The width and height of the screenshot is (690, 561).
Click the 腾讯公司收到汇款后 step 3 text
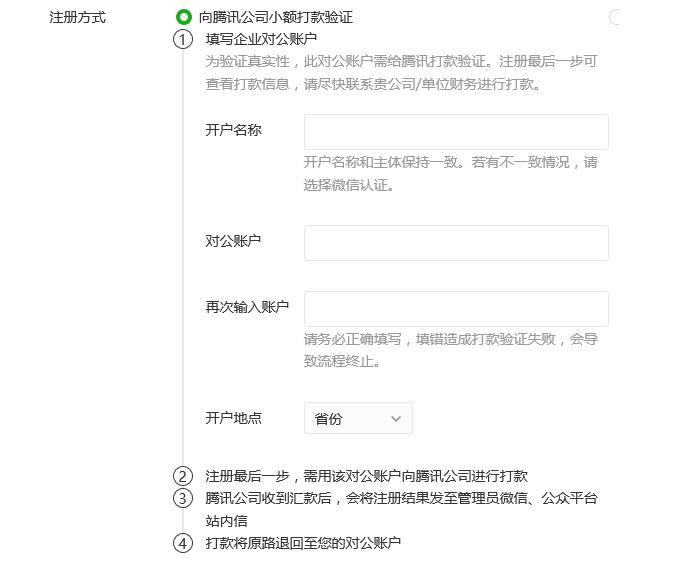(401, 498)
